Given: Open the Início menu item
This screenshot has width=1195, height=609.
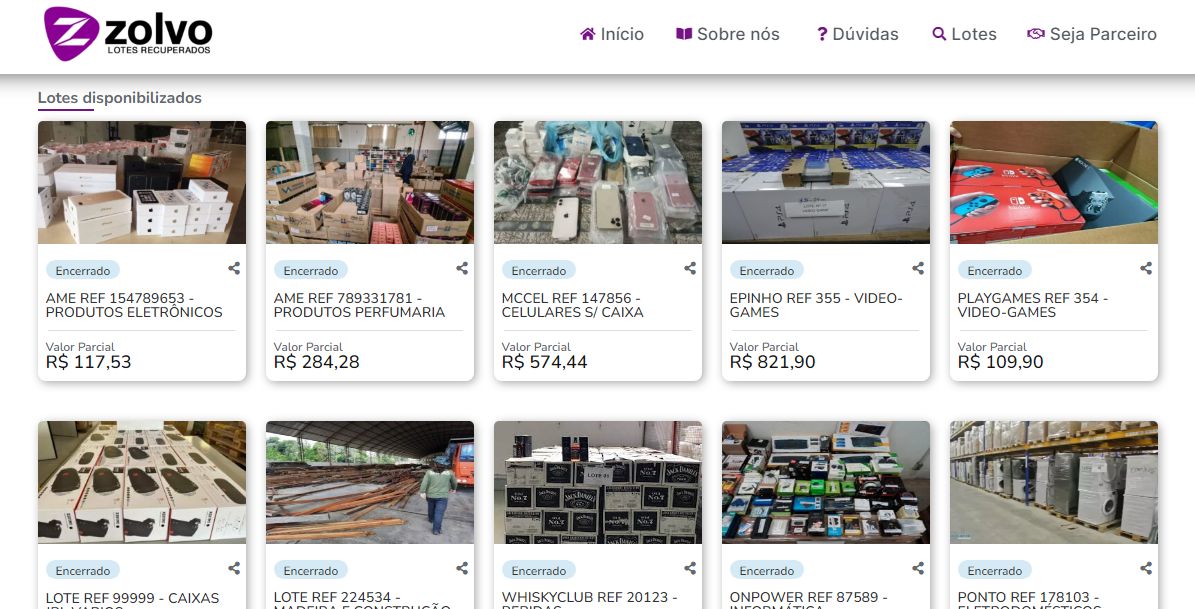Looking at the screenshot, I should pos(612,34).
